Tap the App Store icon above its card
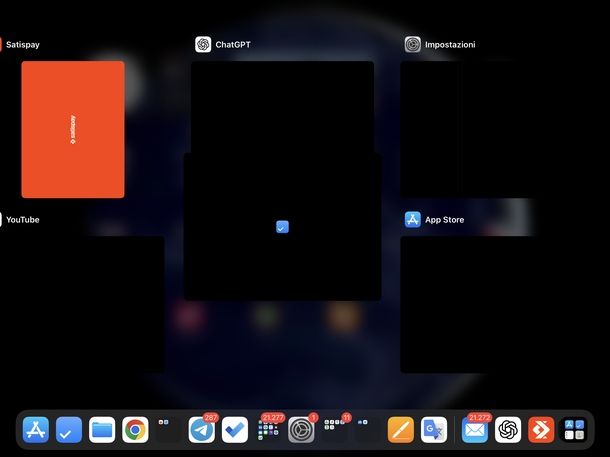610x457 pixels. (412, 219)
